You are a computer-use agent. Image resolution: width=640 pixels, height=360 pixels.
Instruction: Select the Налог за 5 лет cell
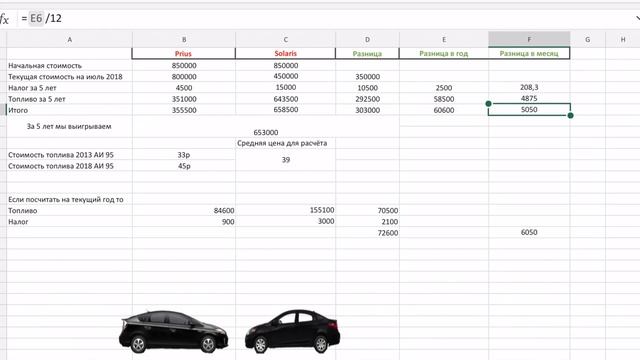(69, 88)
